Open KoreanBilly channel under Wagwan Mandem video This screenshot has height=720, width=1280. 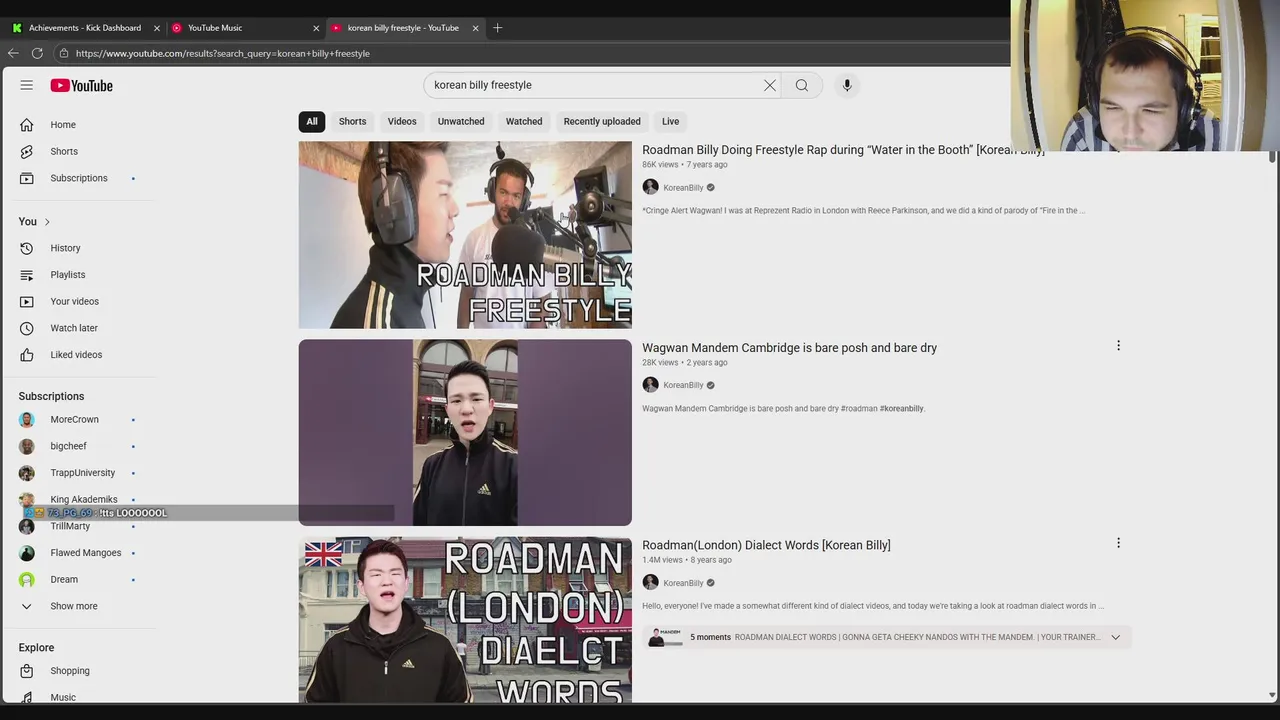pos(683,385)
